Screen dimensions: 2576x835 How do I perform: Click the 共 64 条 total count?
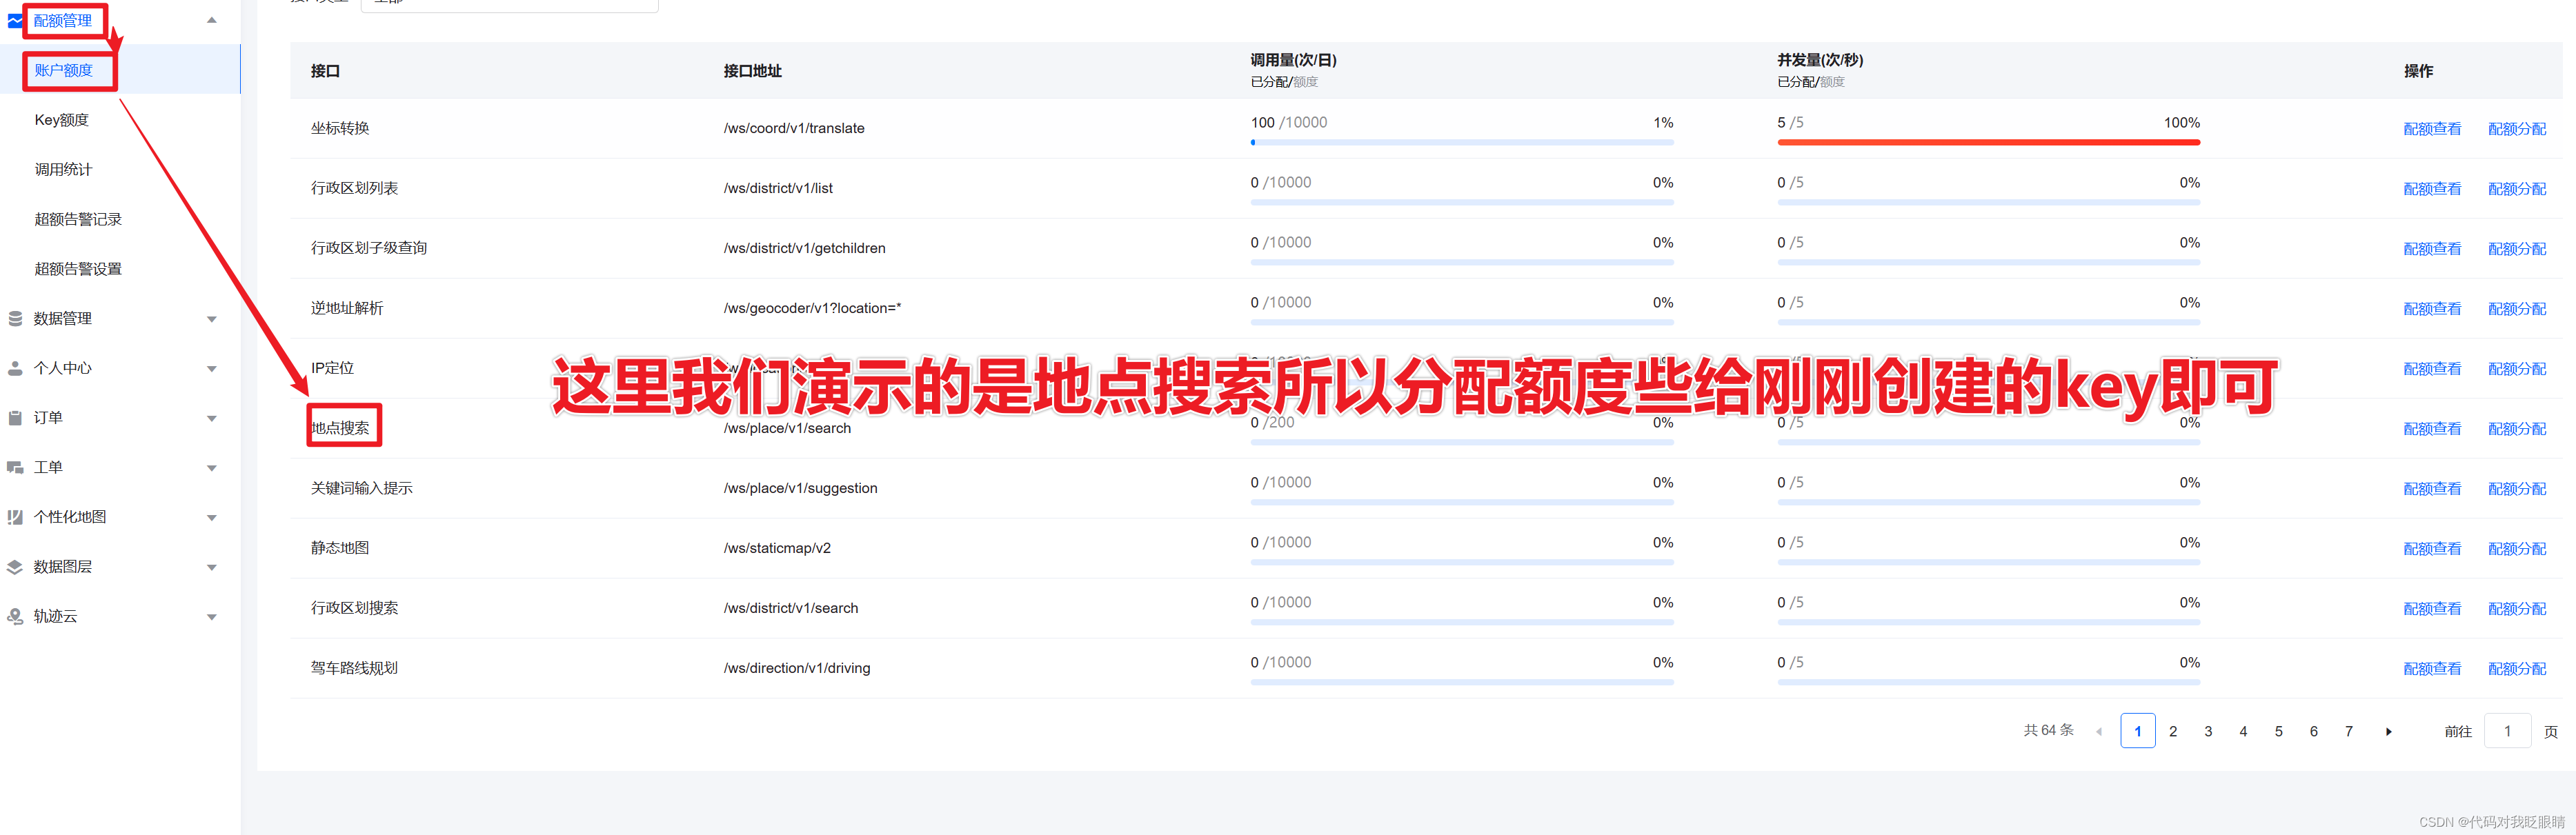click(x=2048, y=730)
